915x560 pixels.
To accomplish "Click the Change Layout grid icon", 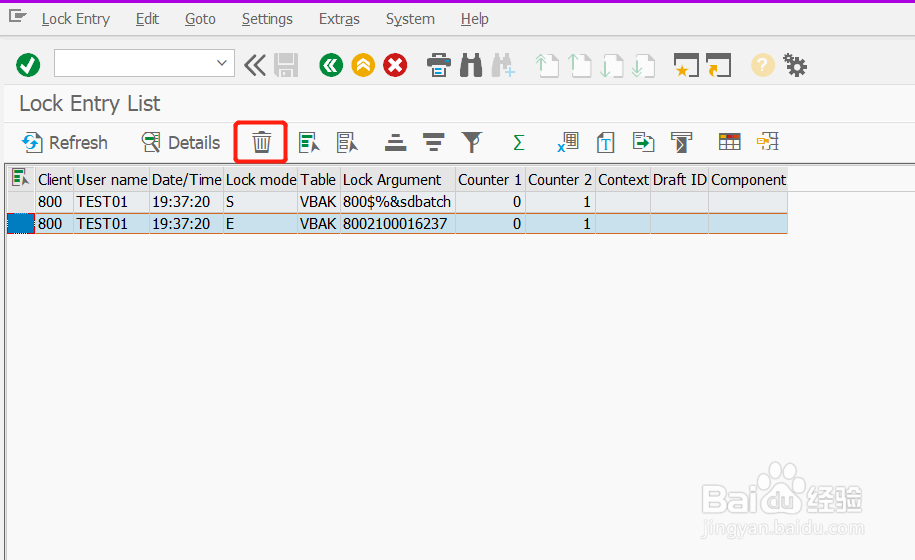I will pyautogui.click(x=729, y=142).
